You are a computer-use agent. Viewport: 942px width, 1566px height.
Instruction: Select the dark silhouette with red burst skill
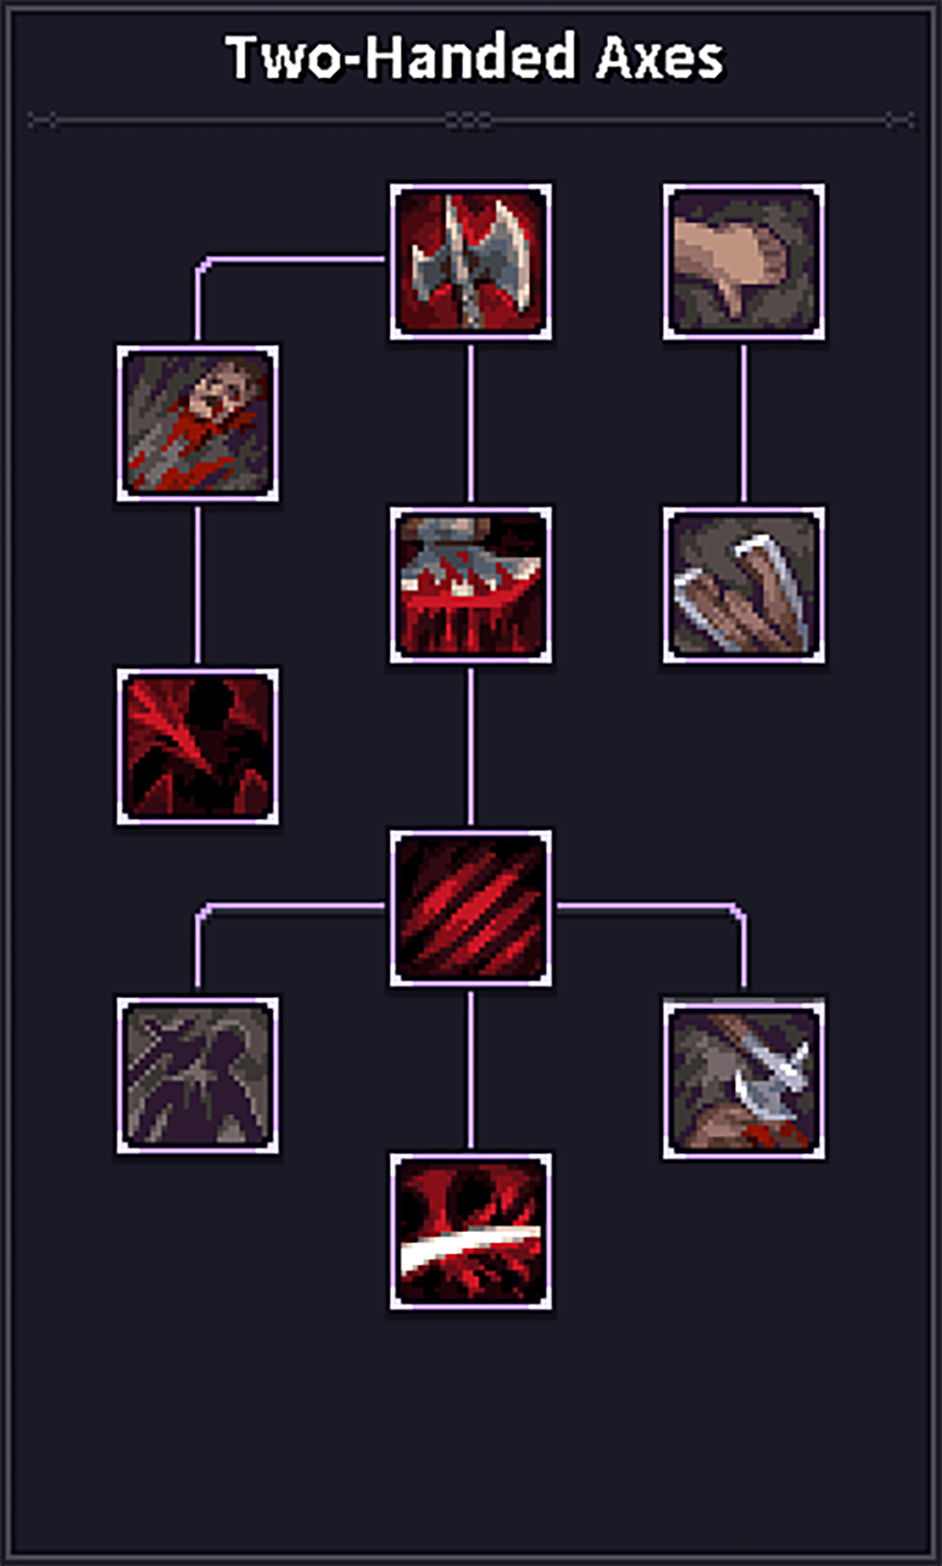click(198, 747)
